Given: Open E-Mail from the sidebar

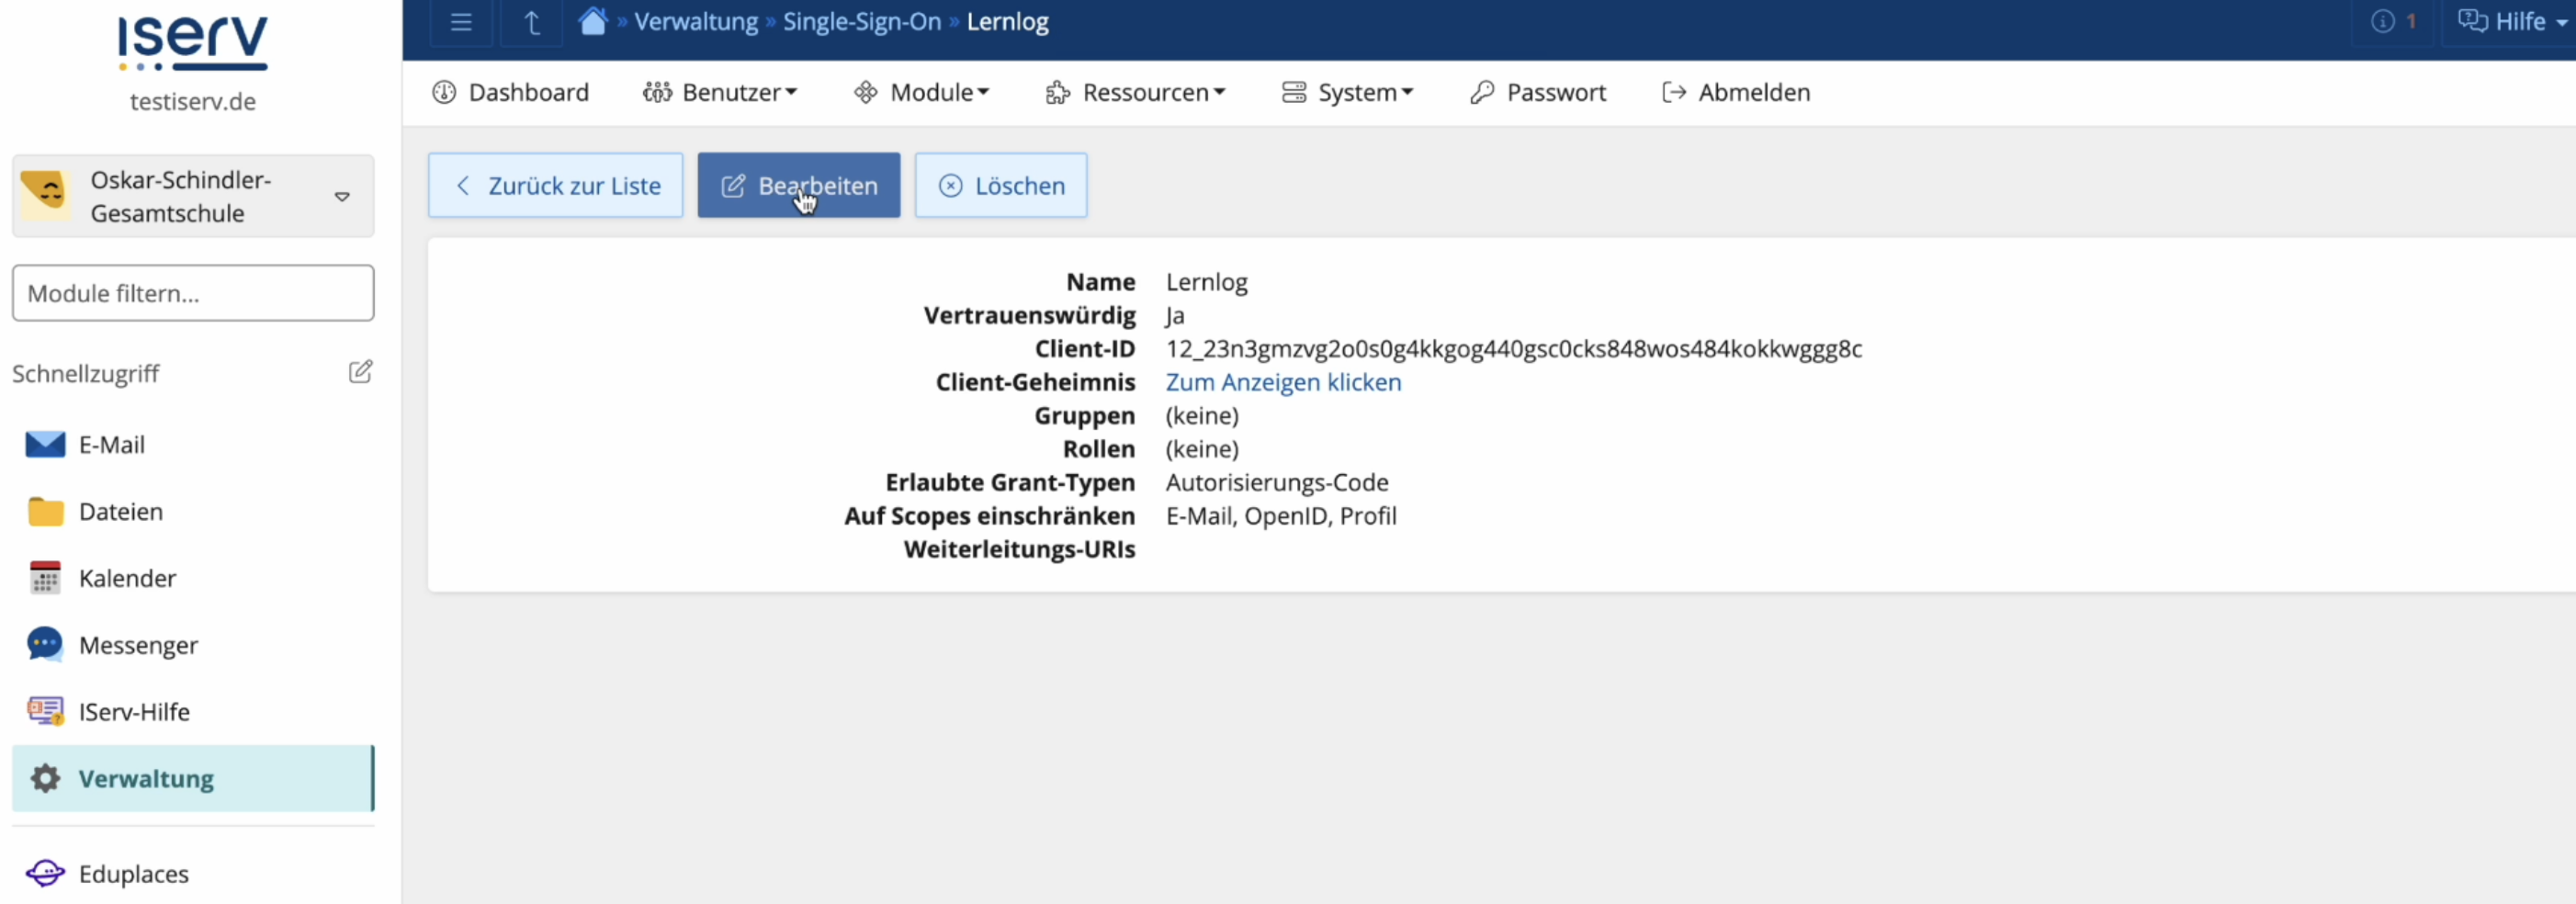Looking at the screenshot, I should pyautogui.click(x=111, y=445).
